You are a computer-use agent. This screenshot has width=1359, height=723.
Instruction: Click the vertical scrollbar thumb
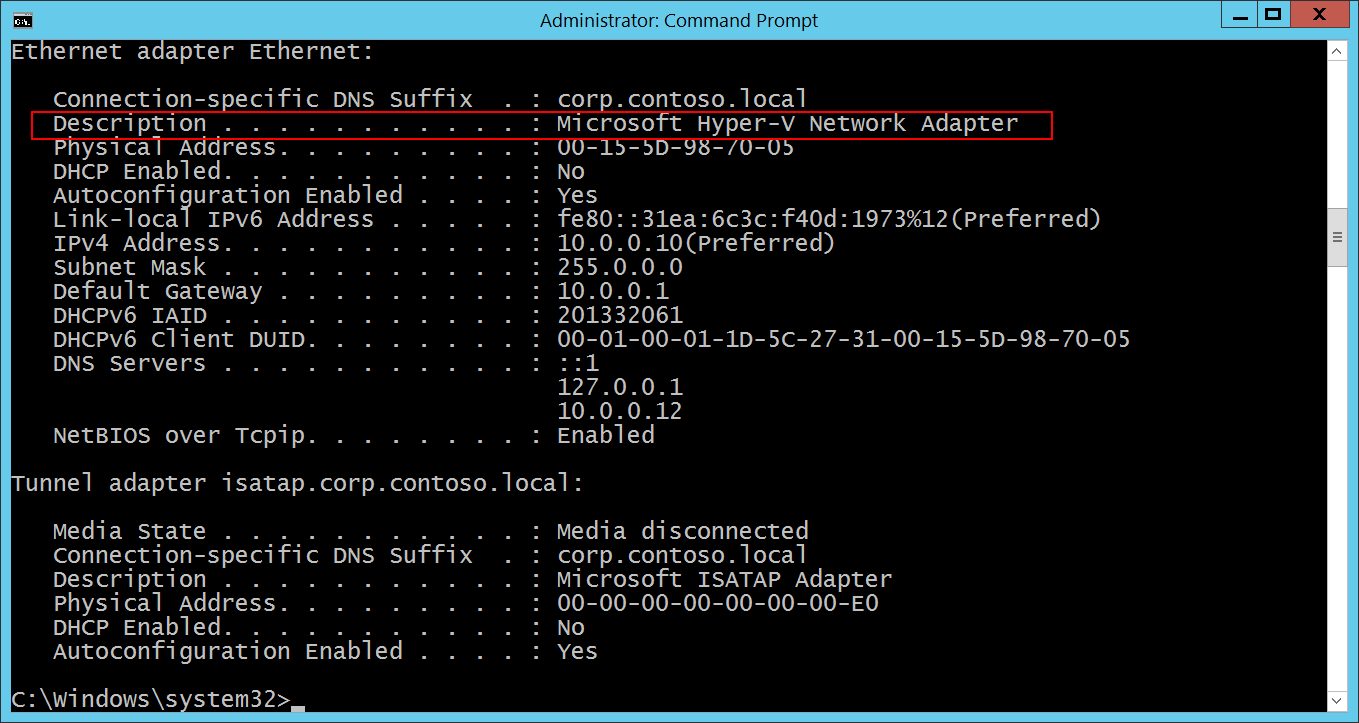pyautogui.click(x=1337, y=237)
